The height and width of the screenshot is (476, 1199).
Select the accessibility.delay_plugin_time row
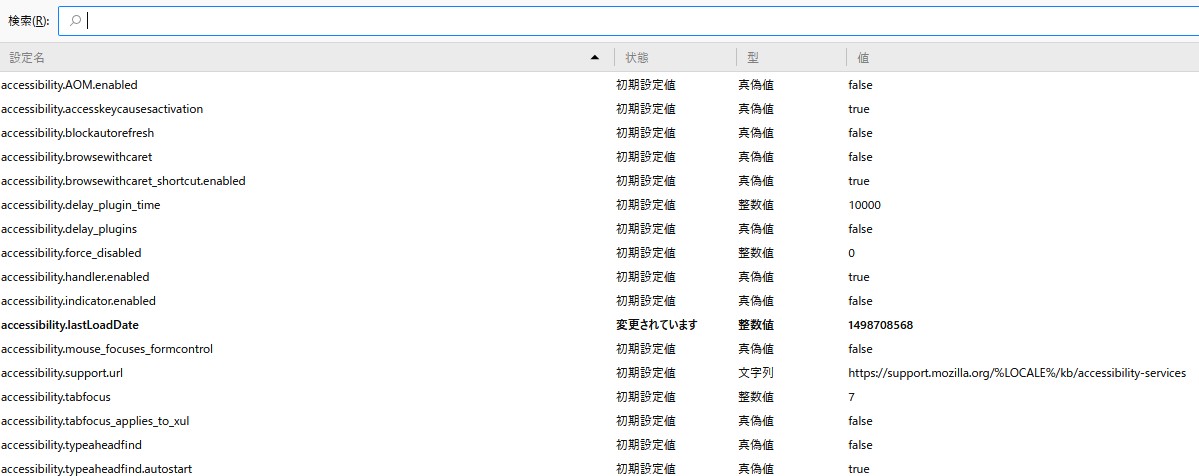[x=81, y=205]
